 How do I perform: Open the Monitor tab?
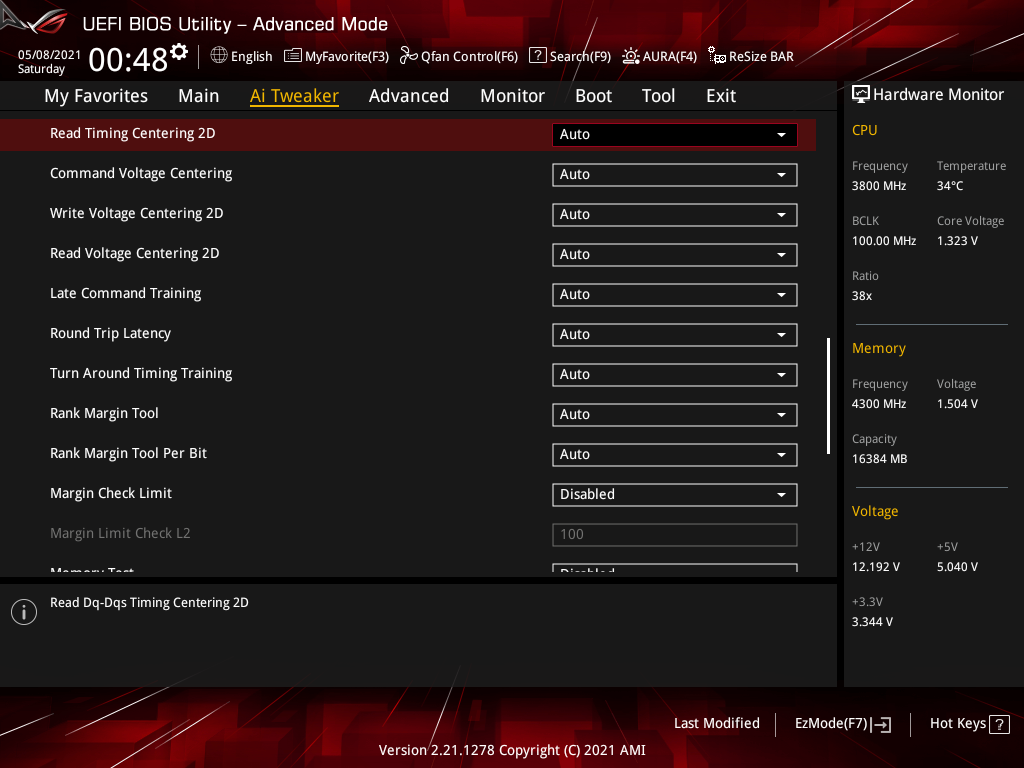coord(512,96)
